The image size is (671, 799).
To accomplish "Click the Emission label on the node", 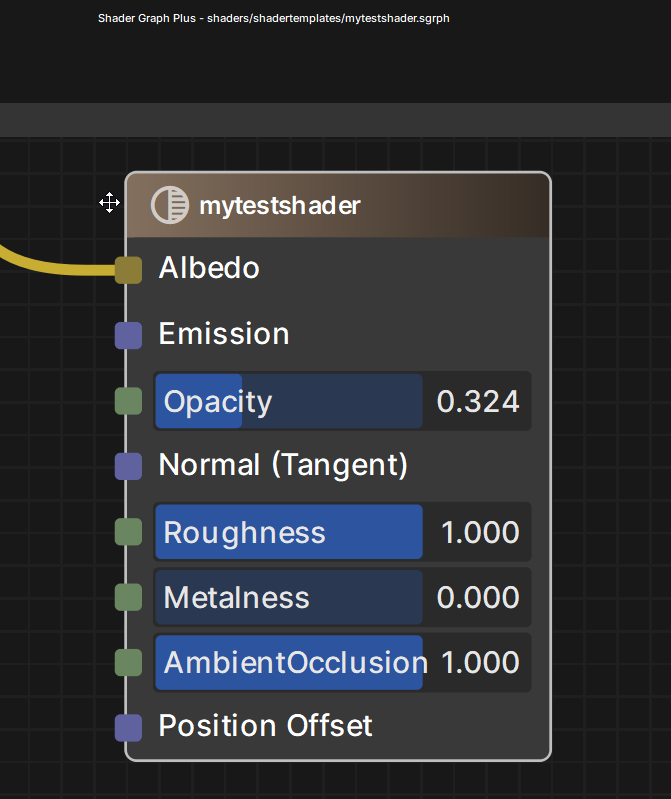I will 224,334.
